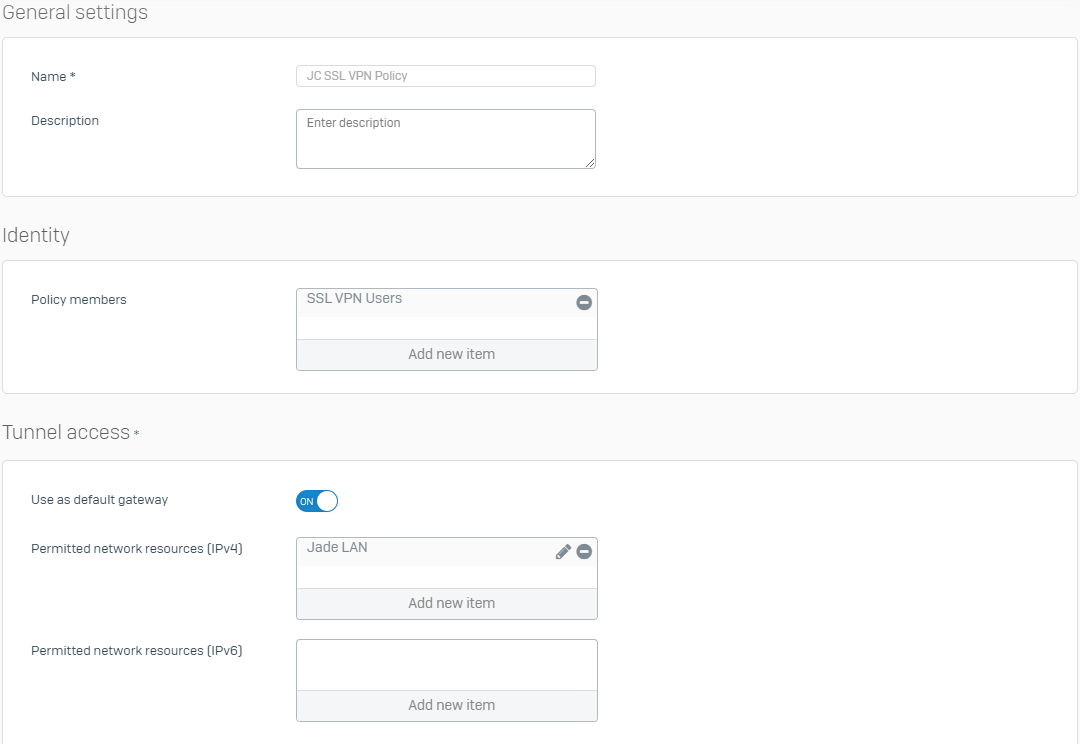This screenshot has width=1080, height=744.
Task: Select the Jade LAN entry
Action: click(x=338, y=548)
